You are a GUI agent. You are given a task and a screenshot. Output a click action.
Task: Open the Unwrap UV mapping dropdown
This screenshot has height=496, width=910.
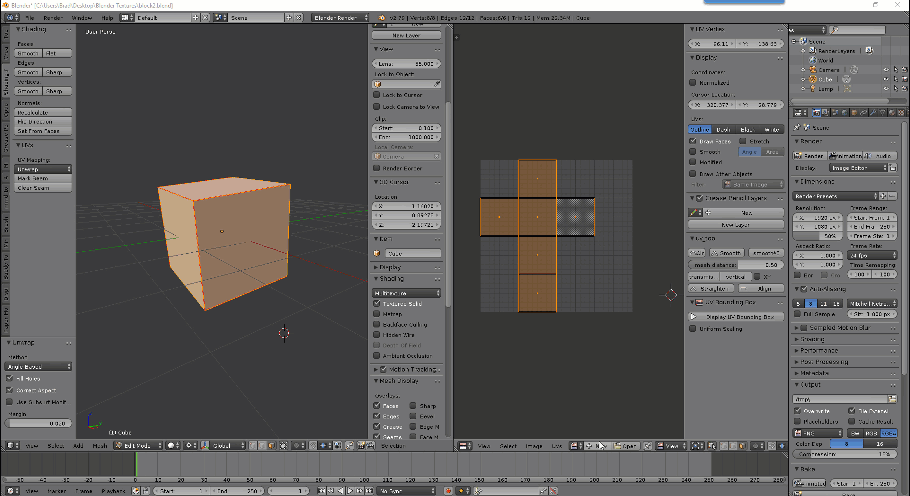(x=43, y=169)
